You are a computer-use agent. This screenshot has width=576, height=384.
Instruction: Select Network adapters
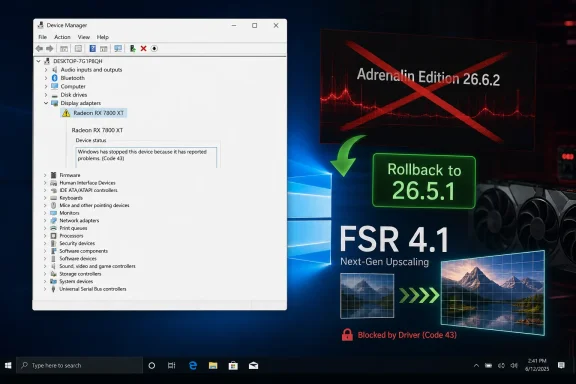coord(79,220)
